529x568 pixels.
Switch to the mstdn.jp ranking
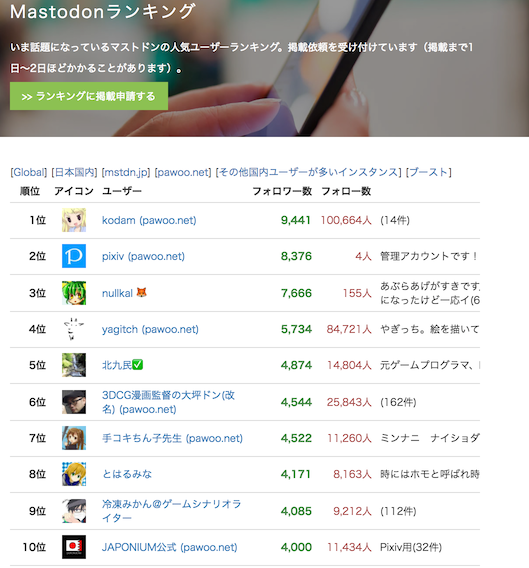click(126, 172)
